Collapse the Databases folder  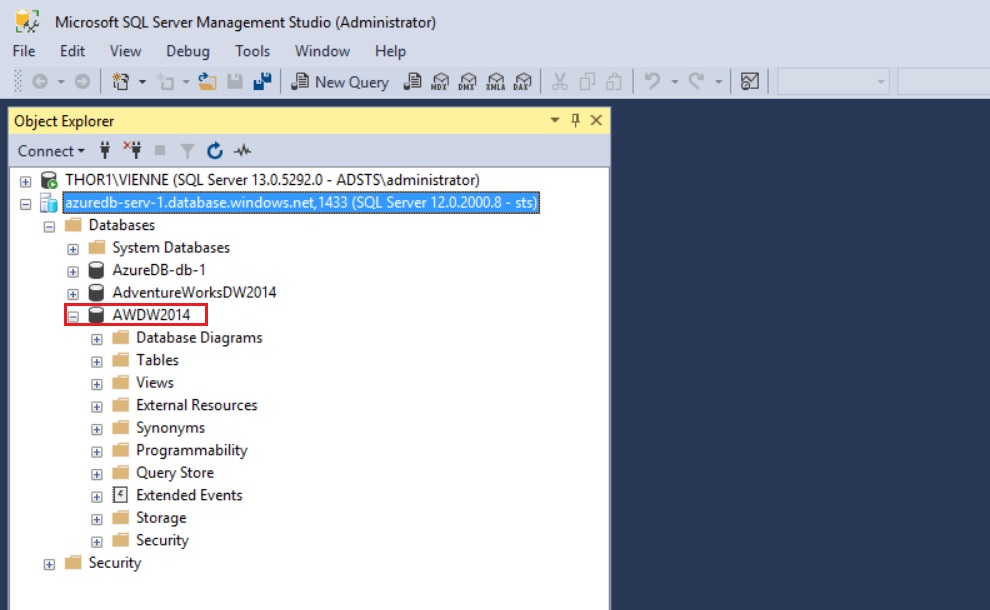point(49,227)
